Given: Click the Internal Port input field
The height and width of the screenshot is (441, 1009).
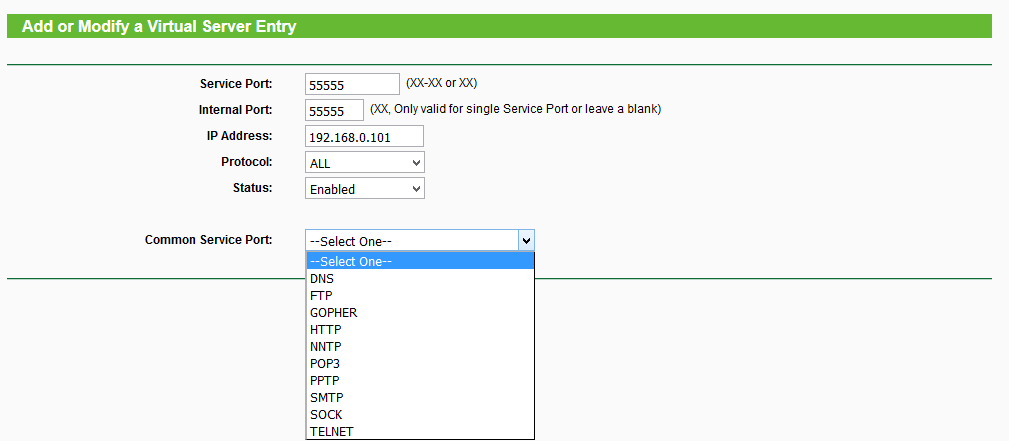Looking at the screenshot, I should 334,110.
